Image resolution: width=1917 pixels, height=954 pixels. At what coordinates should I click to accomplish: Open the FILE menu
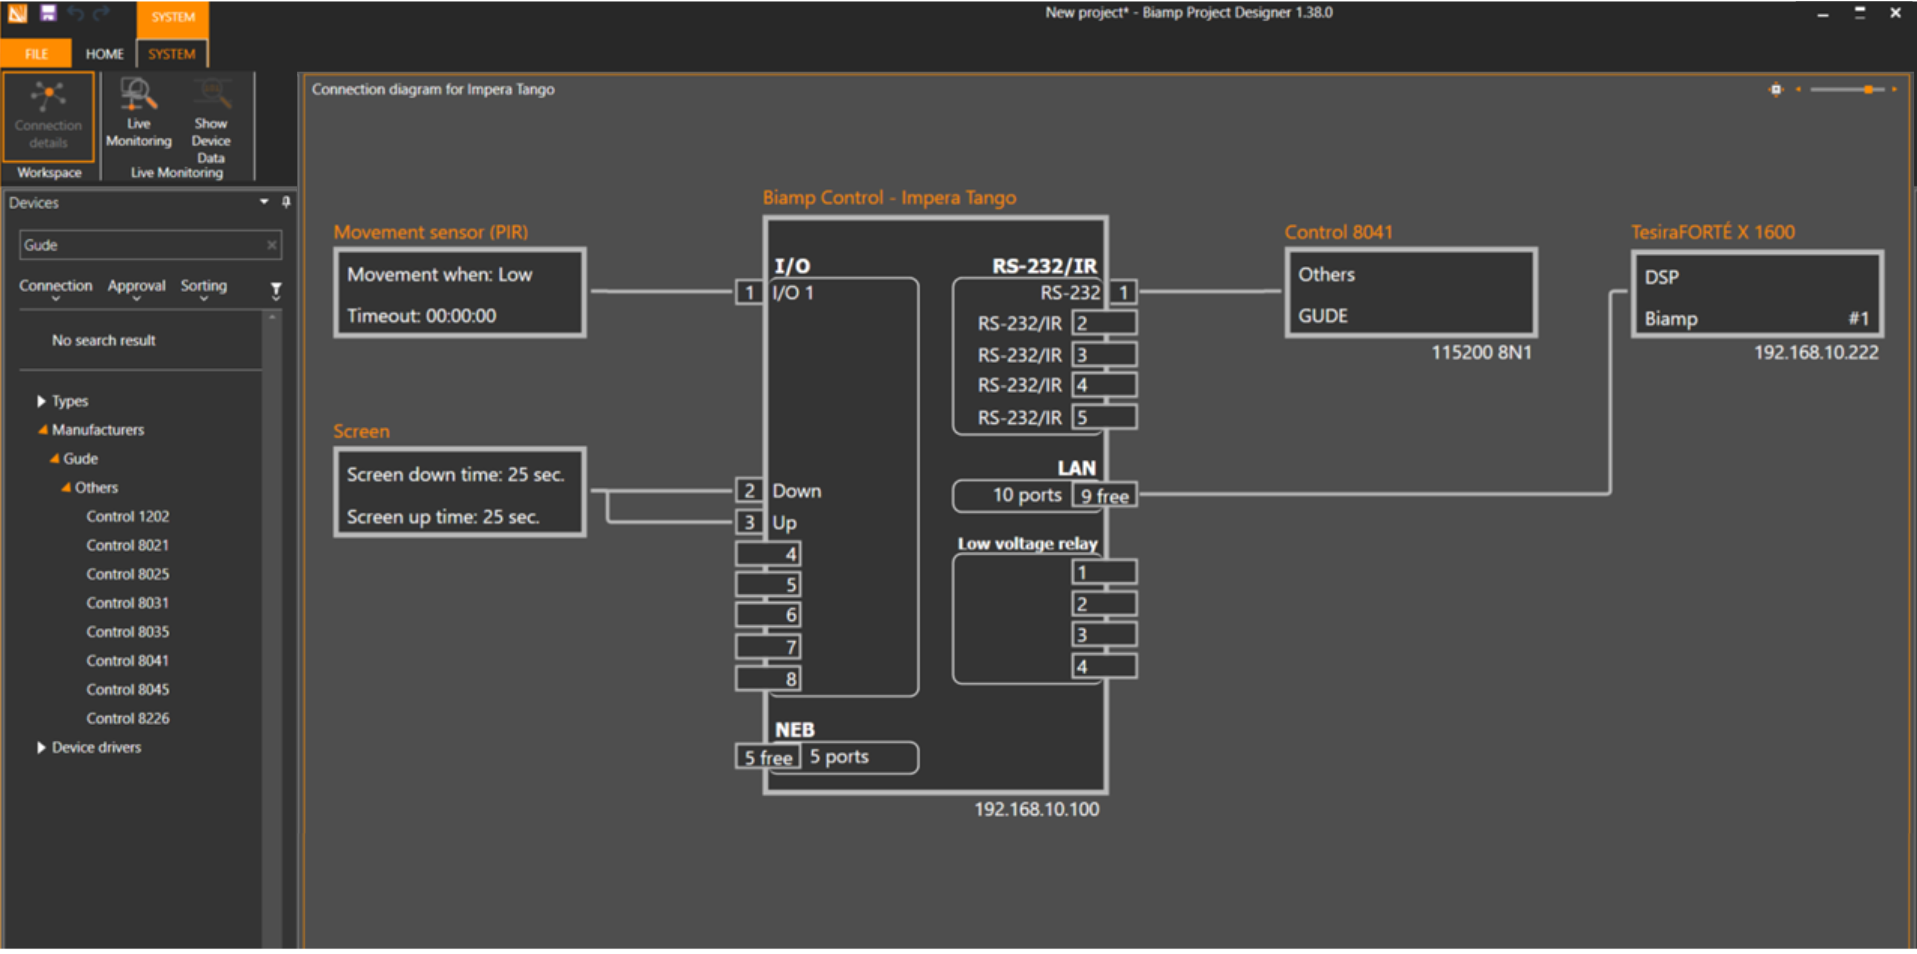(x=37, y=54)
